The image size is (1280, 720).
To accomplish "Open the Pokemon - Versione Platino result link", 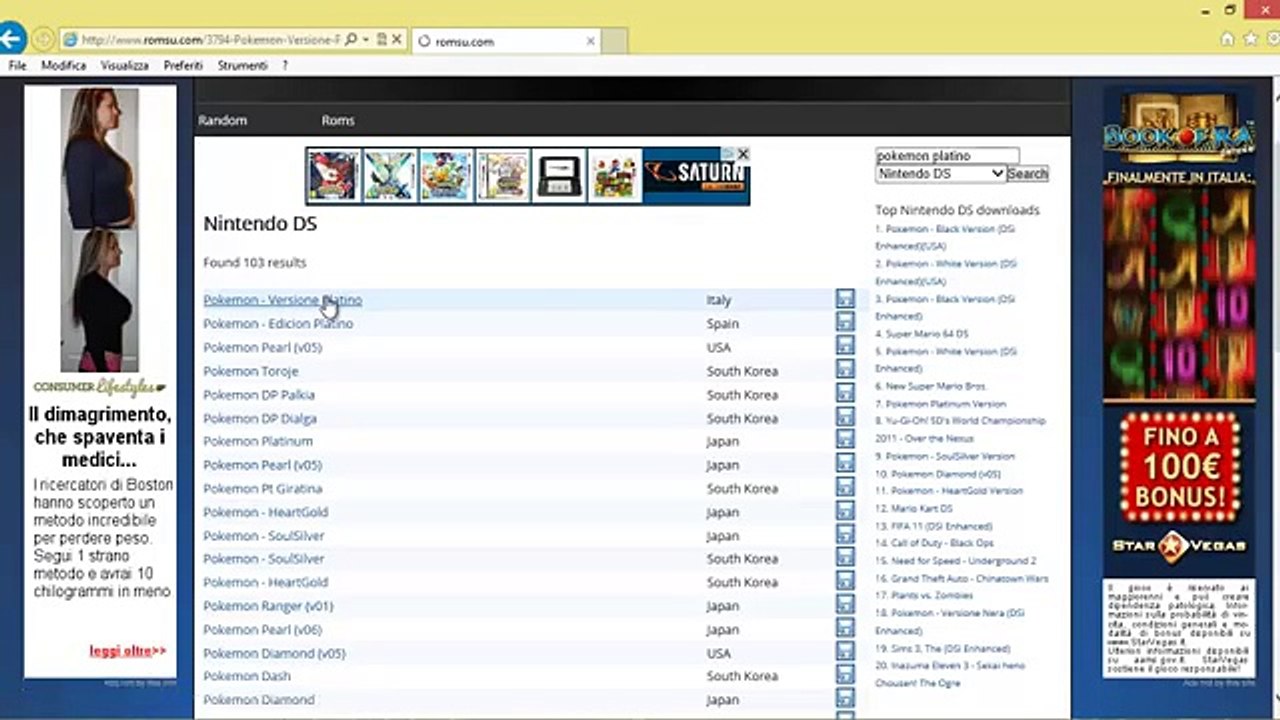I will click(282, 300).
